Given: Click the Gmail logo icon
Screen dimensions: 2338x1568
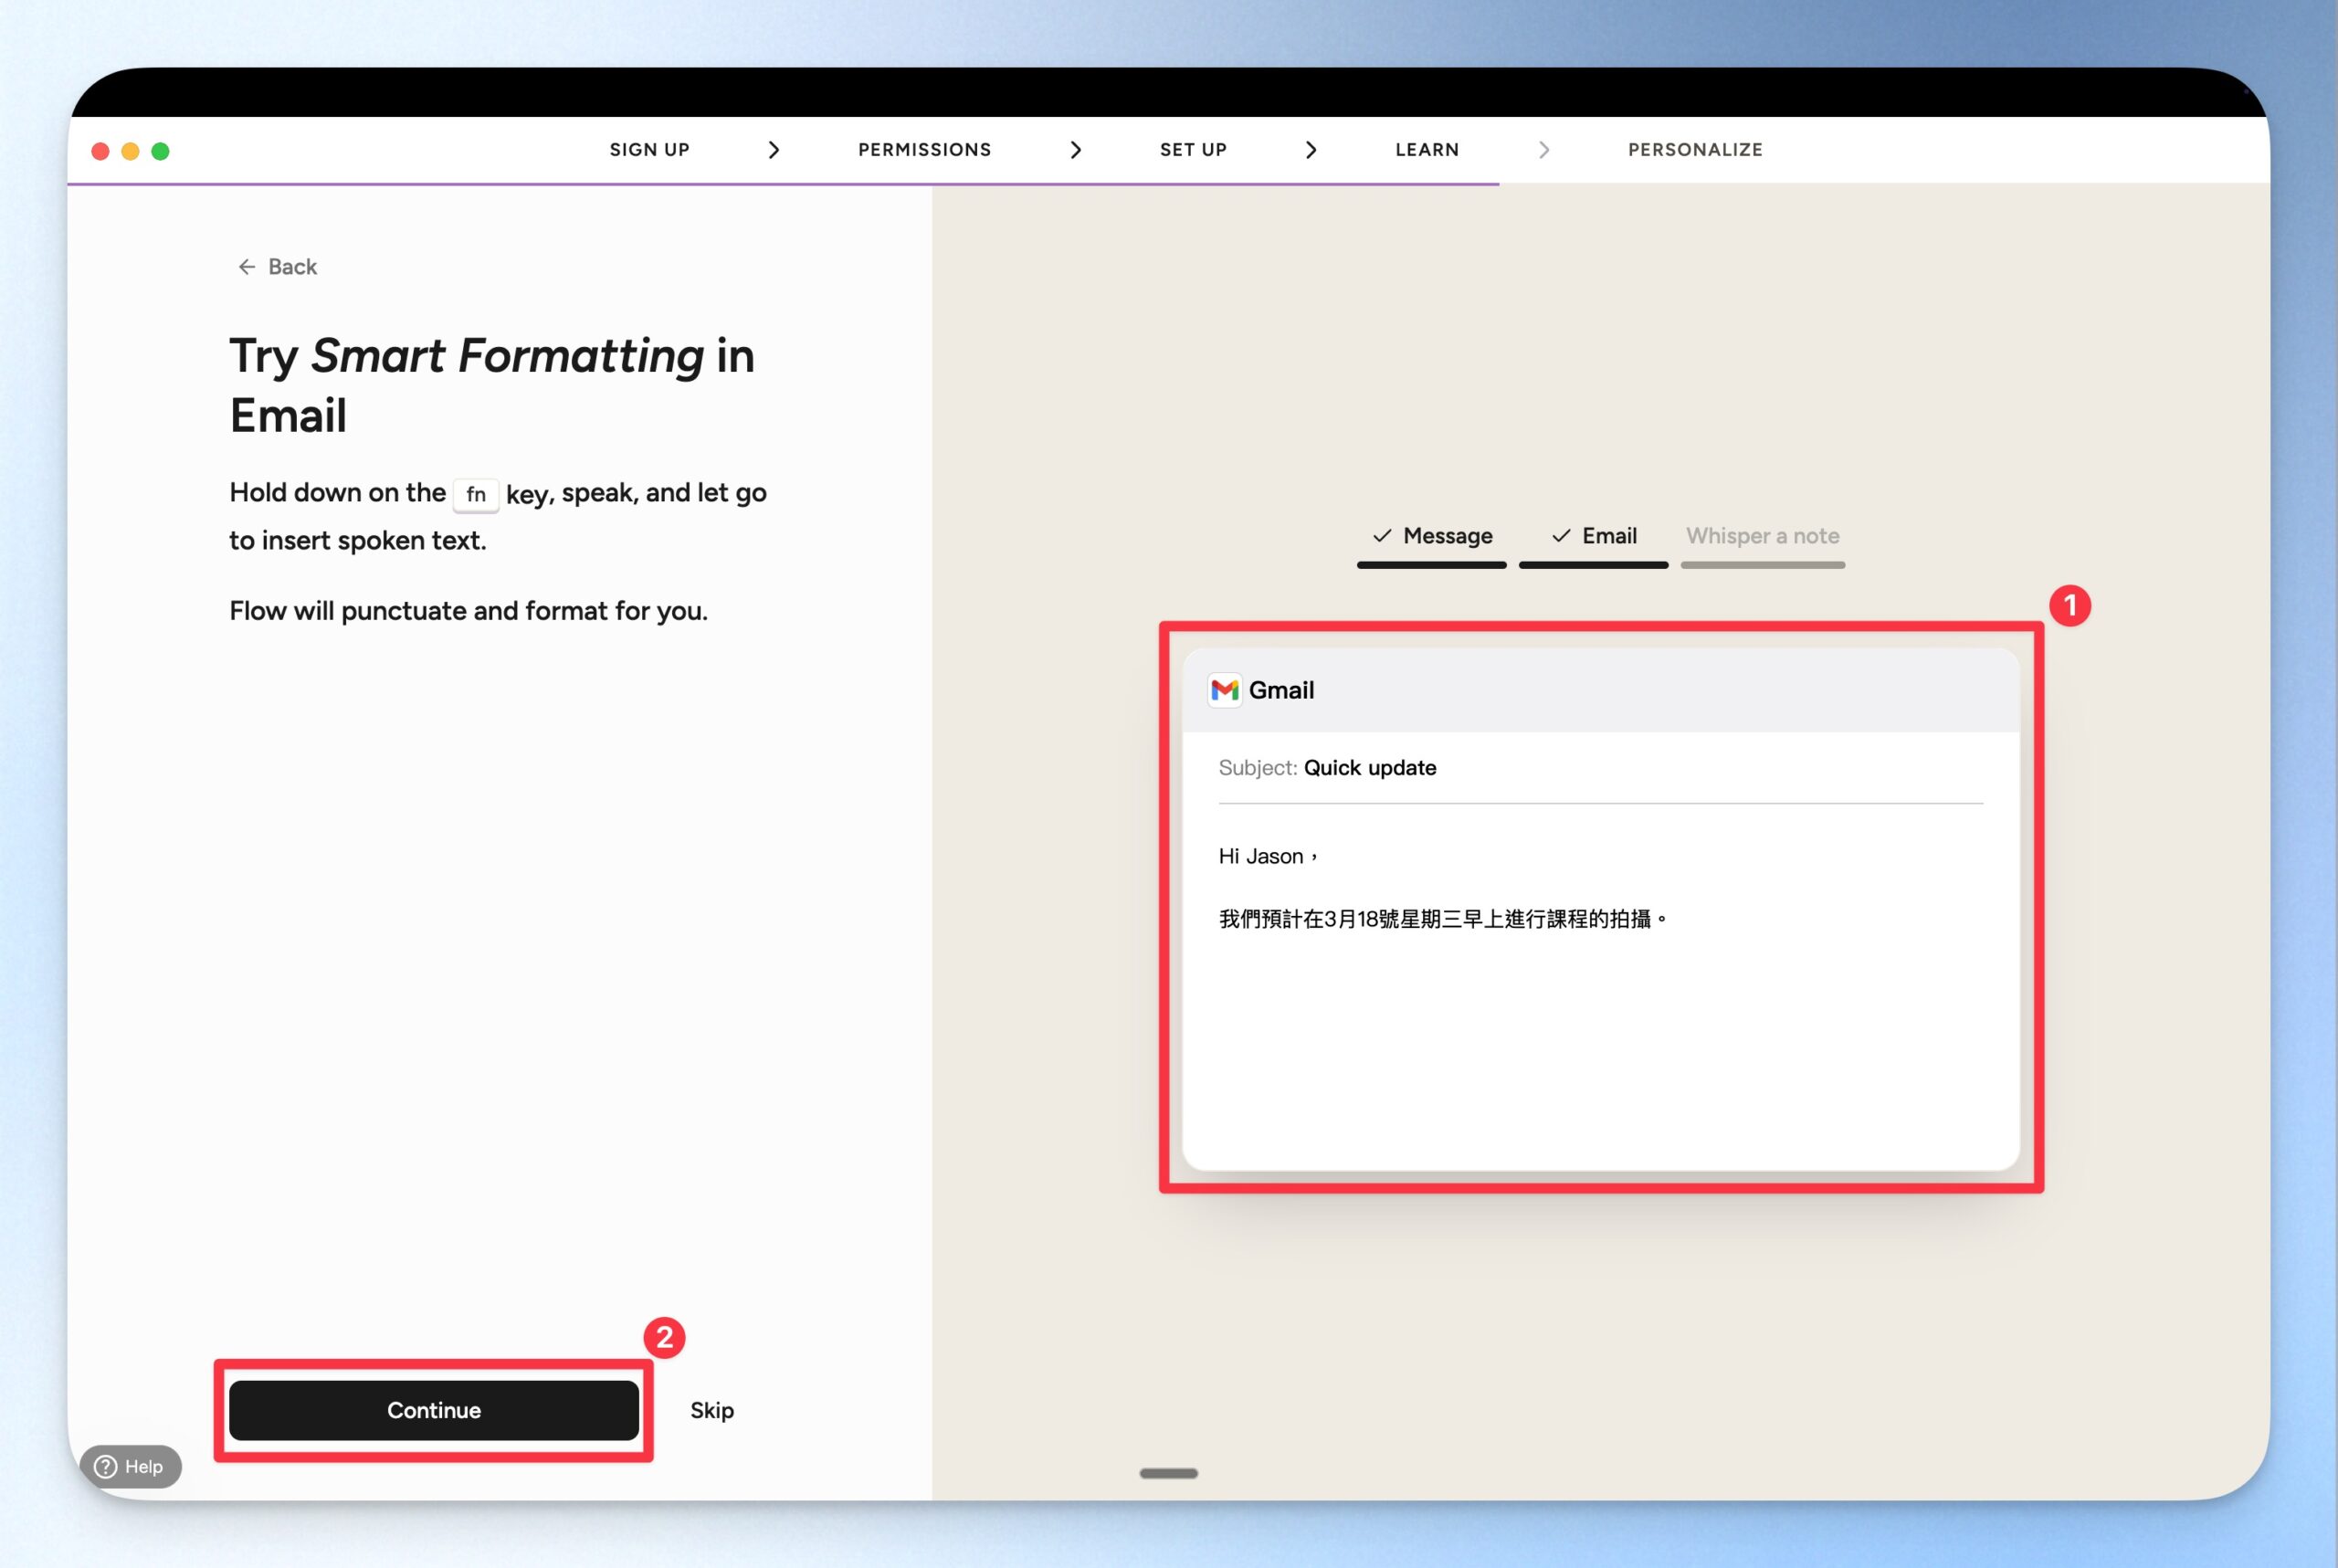Looking at the screenshot, I should (x=1224, y=690).
